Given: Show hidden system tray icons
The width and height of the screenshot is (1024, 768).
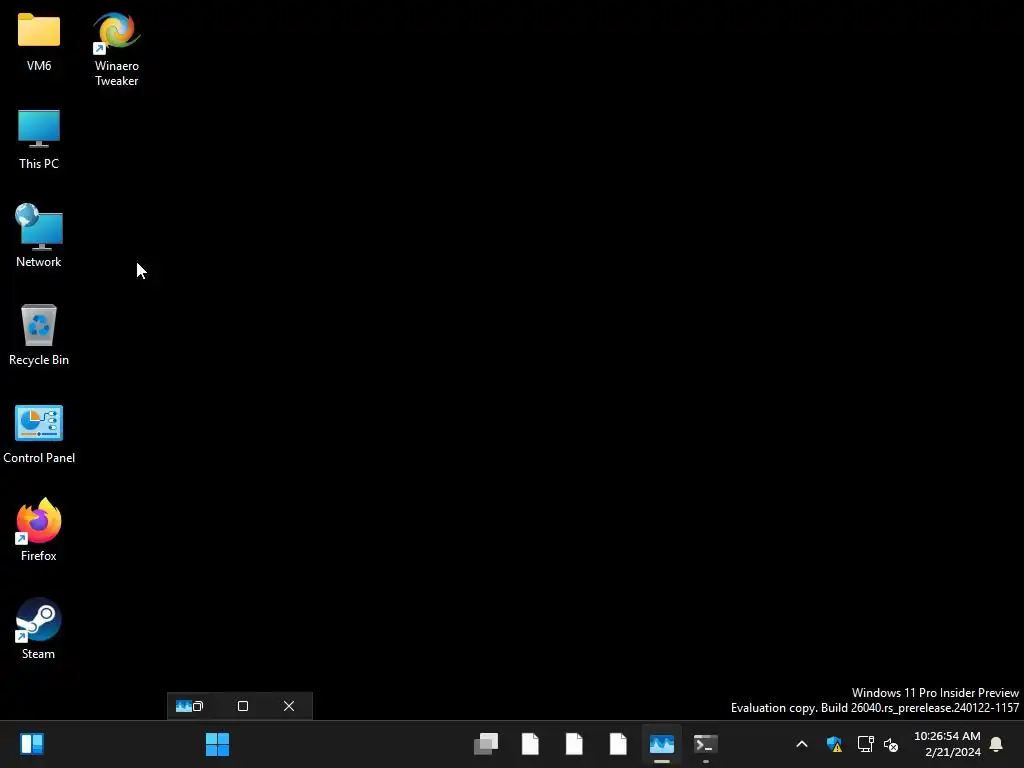Looking at the screenshot, I should click(x=802, y=744).
